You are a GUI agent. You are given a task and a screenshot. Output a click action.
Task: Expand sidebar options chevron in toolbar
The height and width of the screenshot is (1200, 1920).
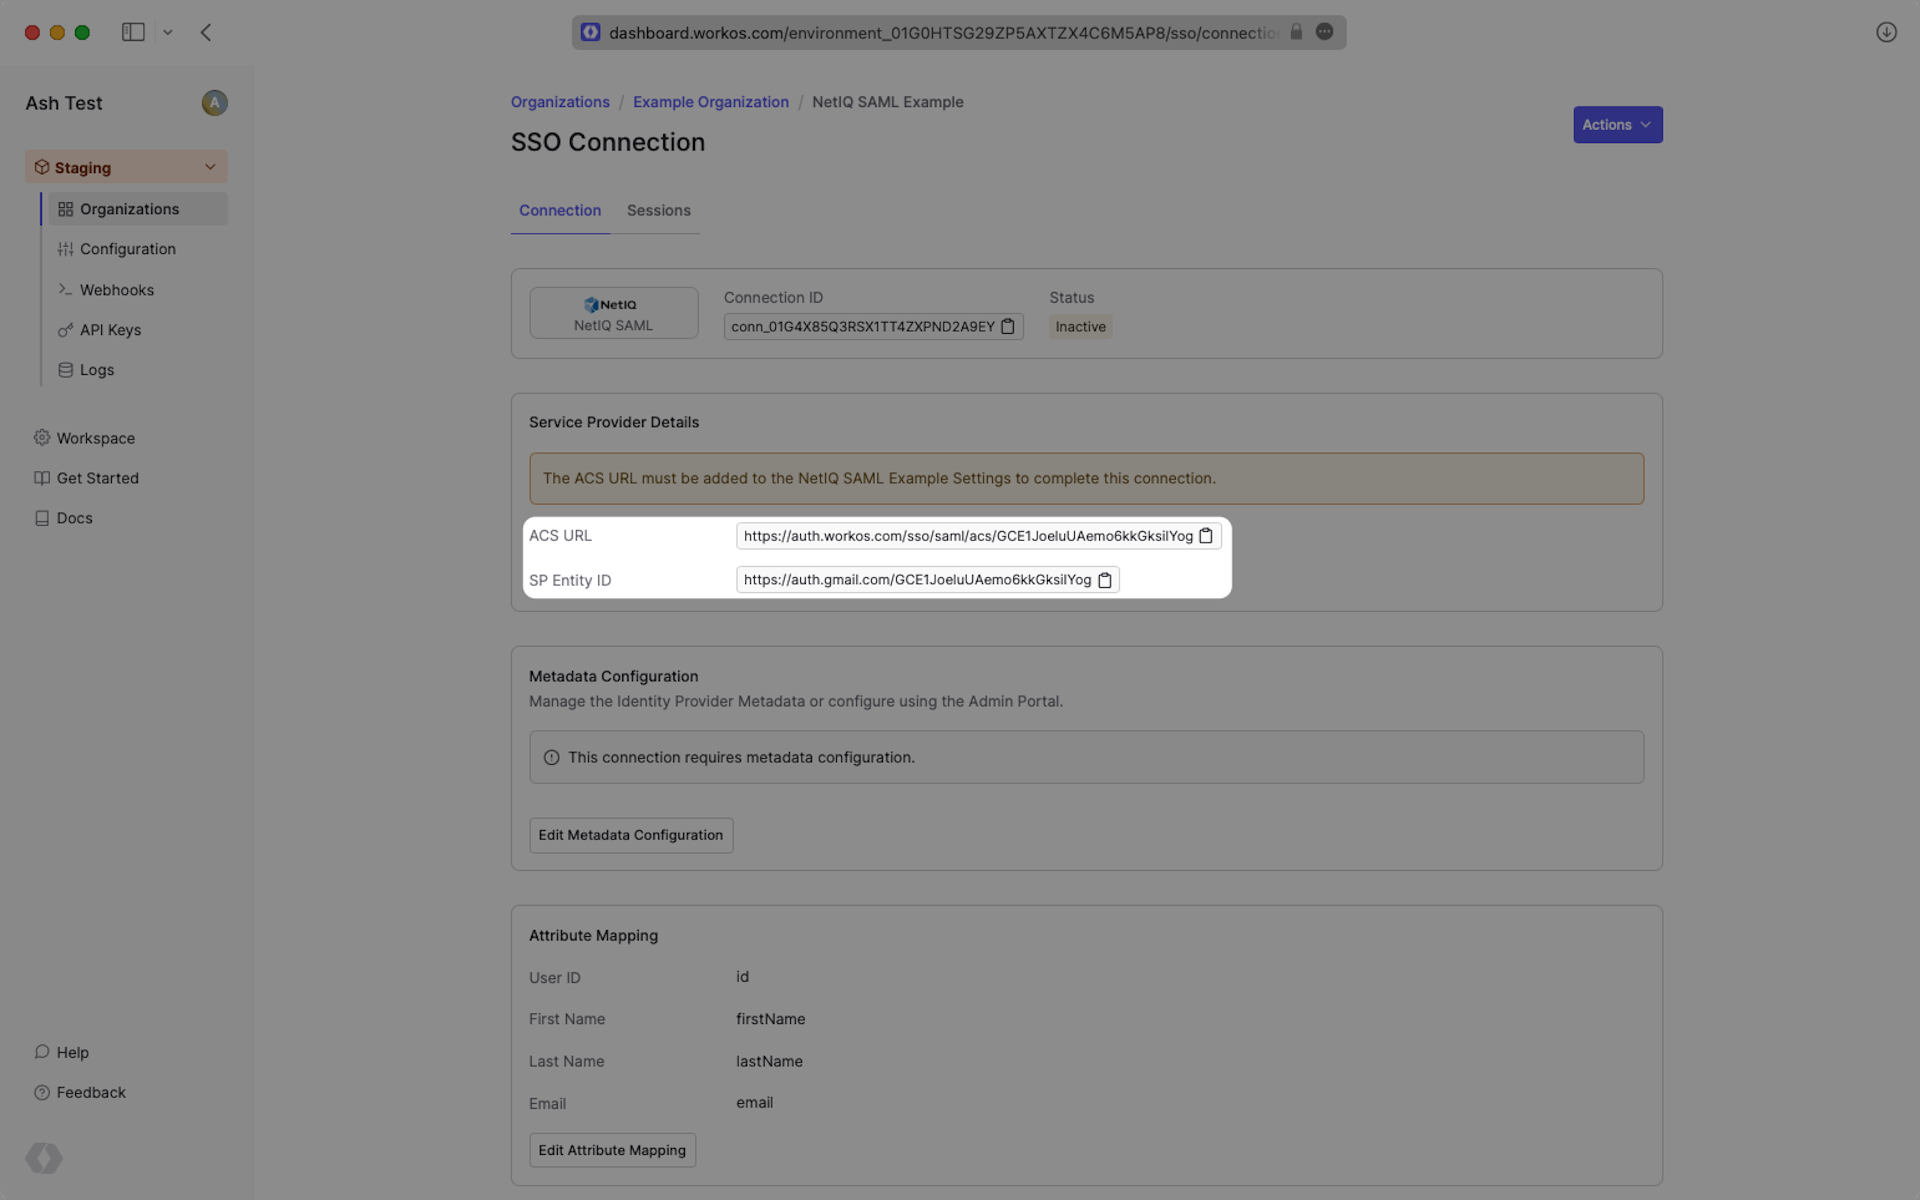tap(168, 32)
